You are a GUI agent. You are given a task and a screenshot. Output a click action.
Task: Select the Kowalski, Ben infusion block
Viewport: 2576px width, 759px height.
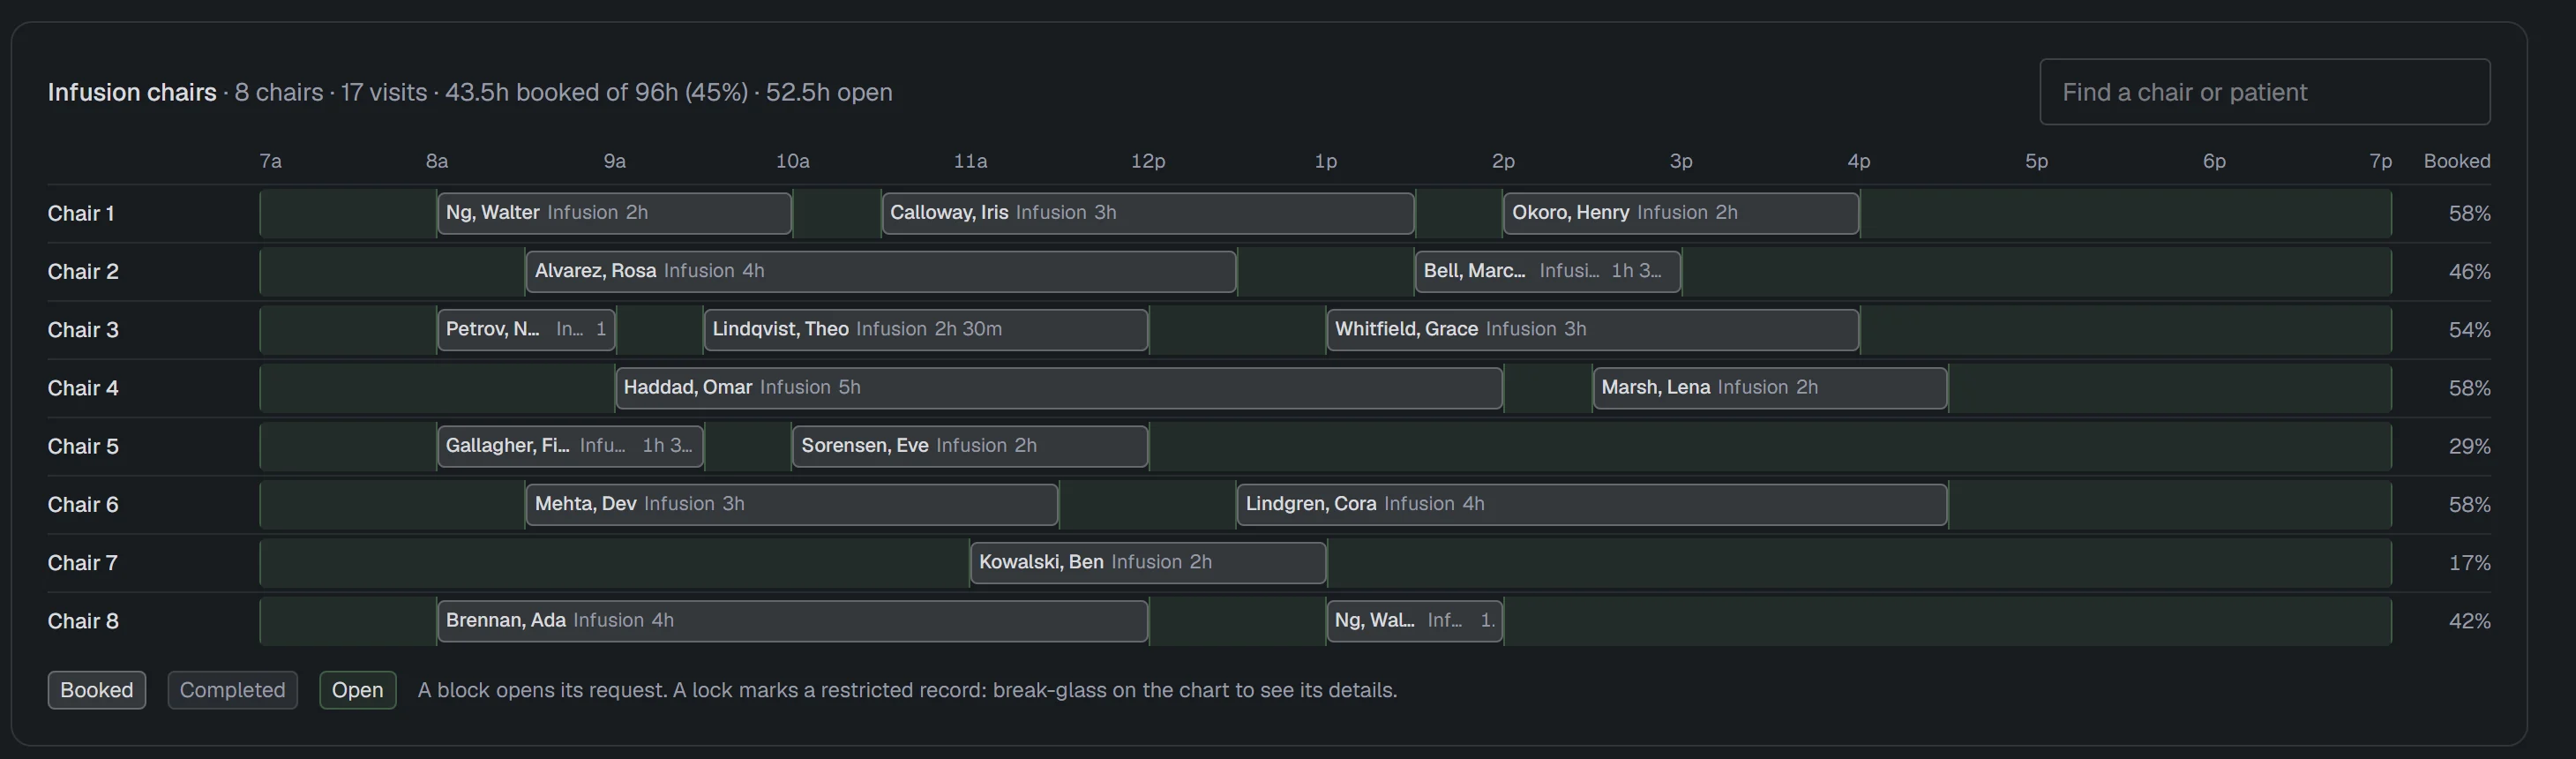click(x=1148, y=562)
